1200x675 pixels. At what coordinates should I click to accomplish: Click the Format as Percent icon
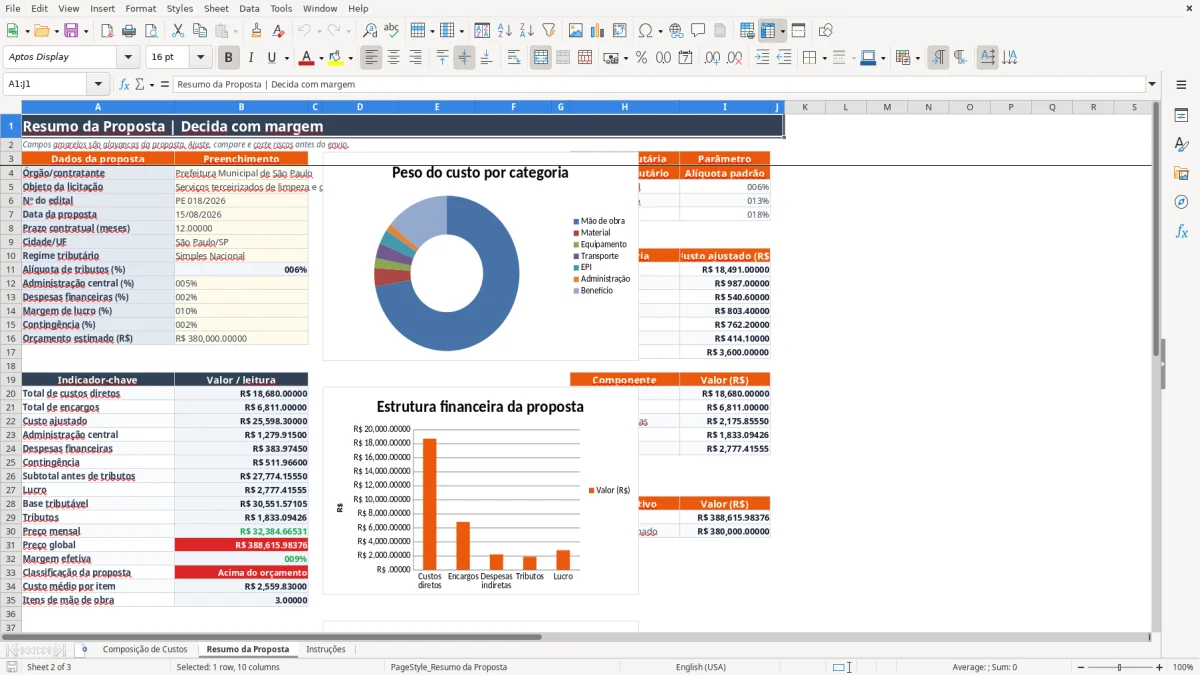[x=641, y=58]
